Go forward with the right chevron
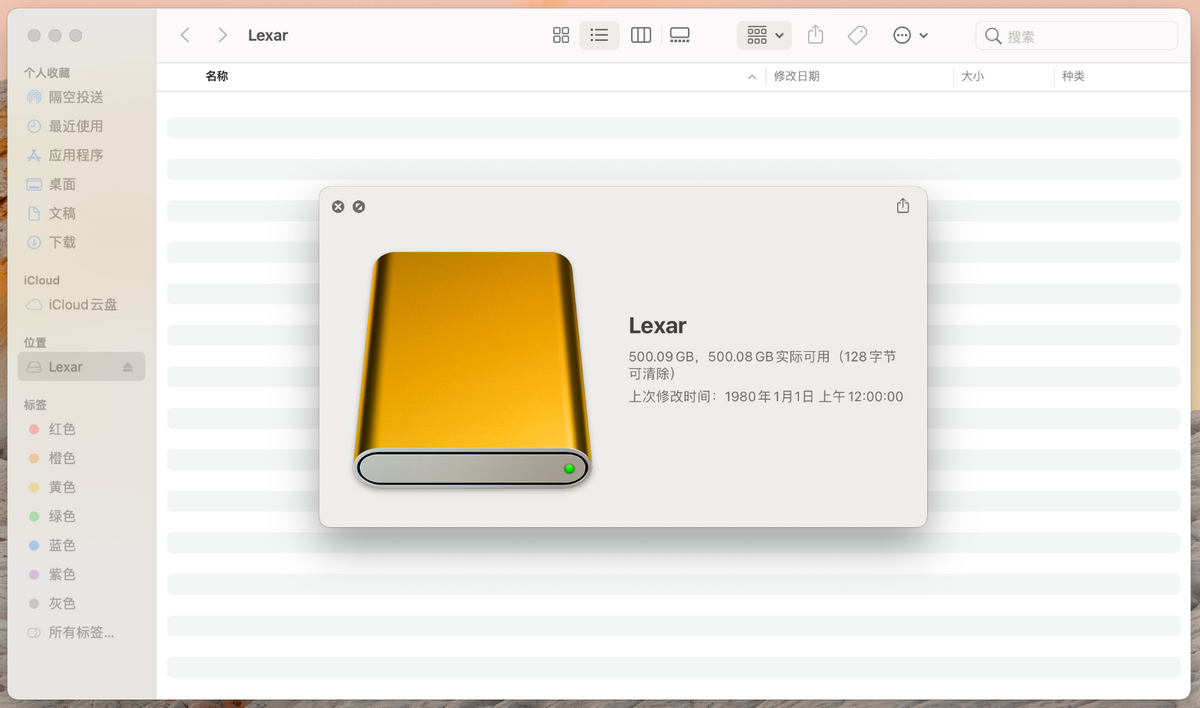Screen dimensions: 1200x708 click(x=222, y=35)
